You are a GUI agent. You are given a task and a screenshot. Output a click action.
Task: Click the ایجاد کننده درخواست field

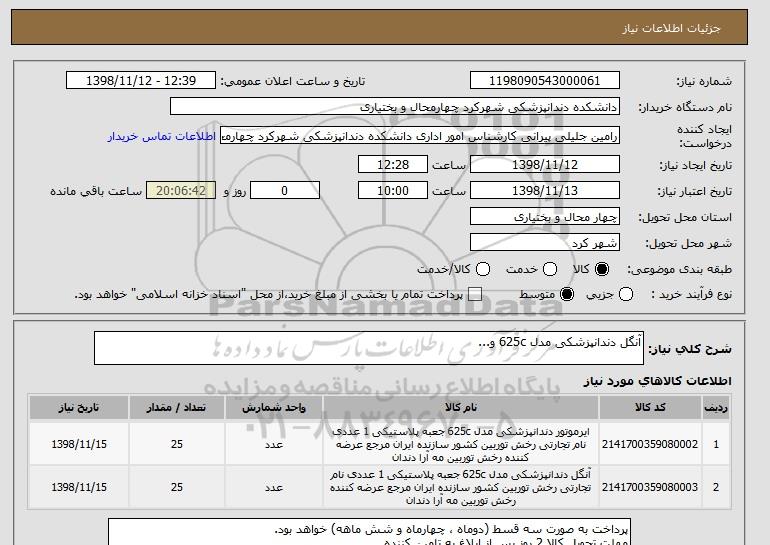(420, 136)
